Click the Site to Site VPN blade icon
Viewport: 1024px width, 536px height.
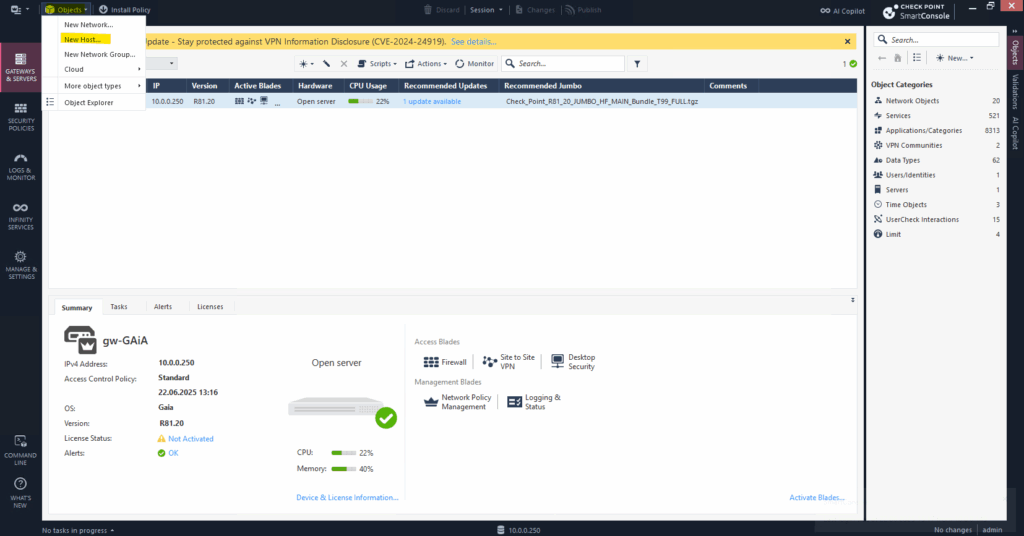pyautogui.click(x=490, y=362)
